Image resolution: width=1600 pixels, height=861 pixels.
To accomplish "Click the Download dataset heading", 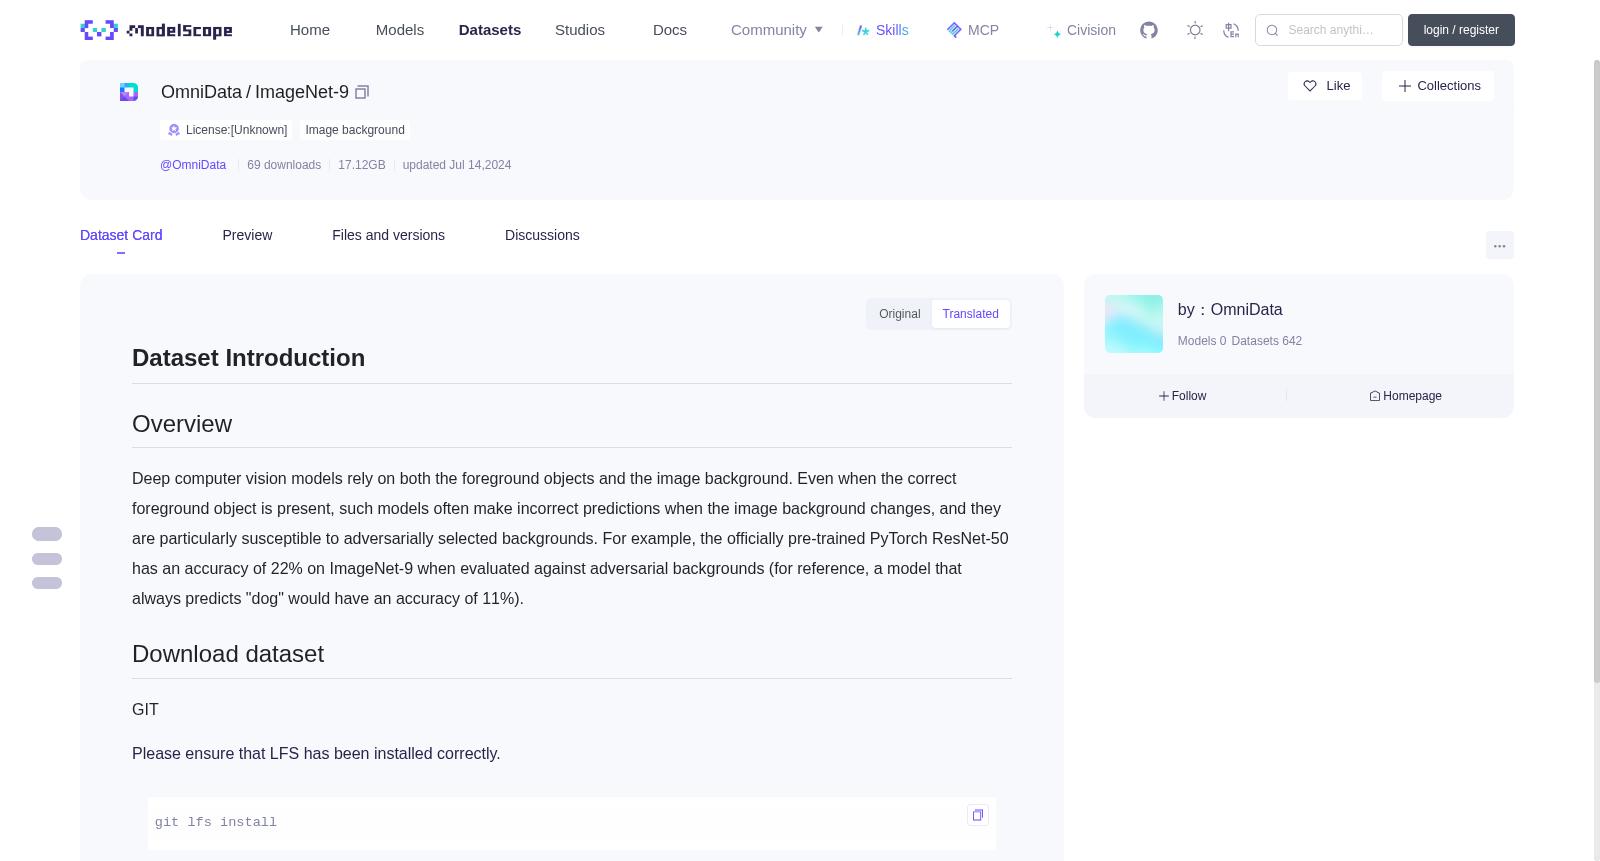I will (x=228, y=654).
